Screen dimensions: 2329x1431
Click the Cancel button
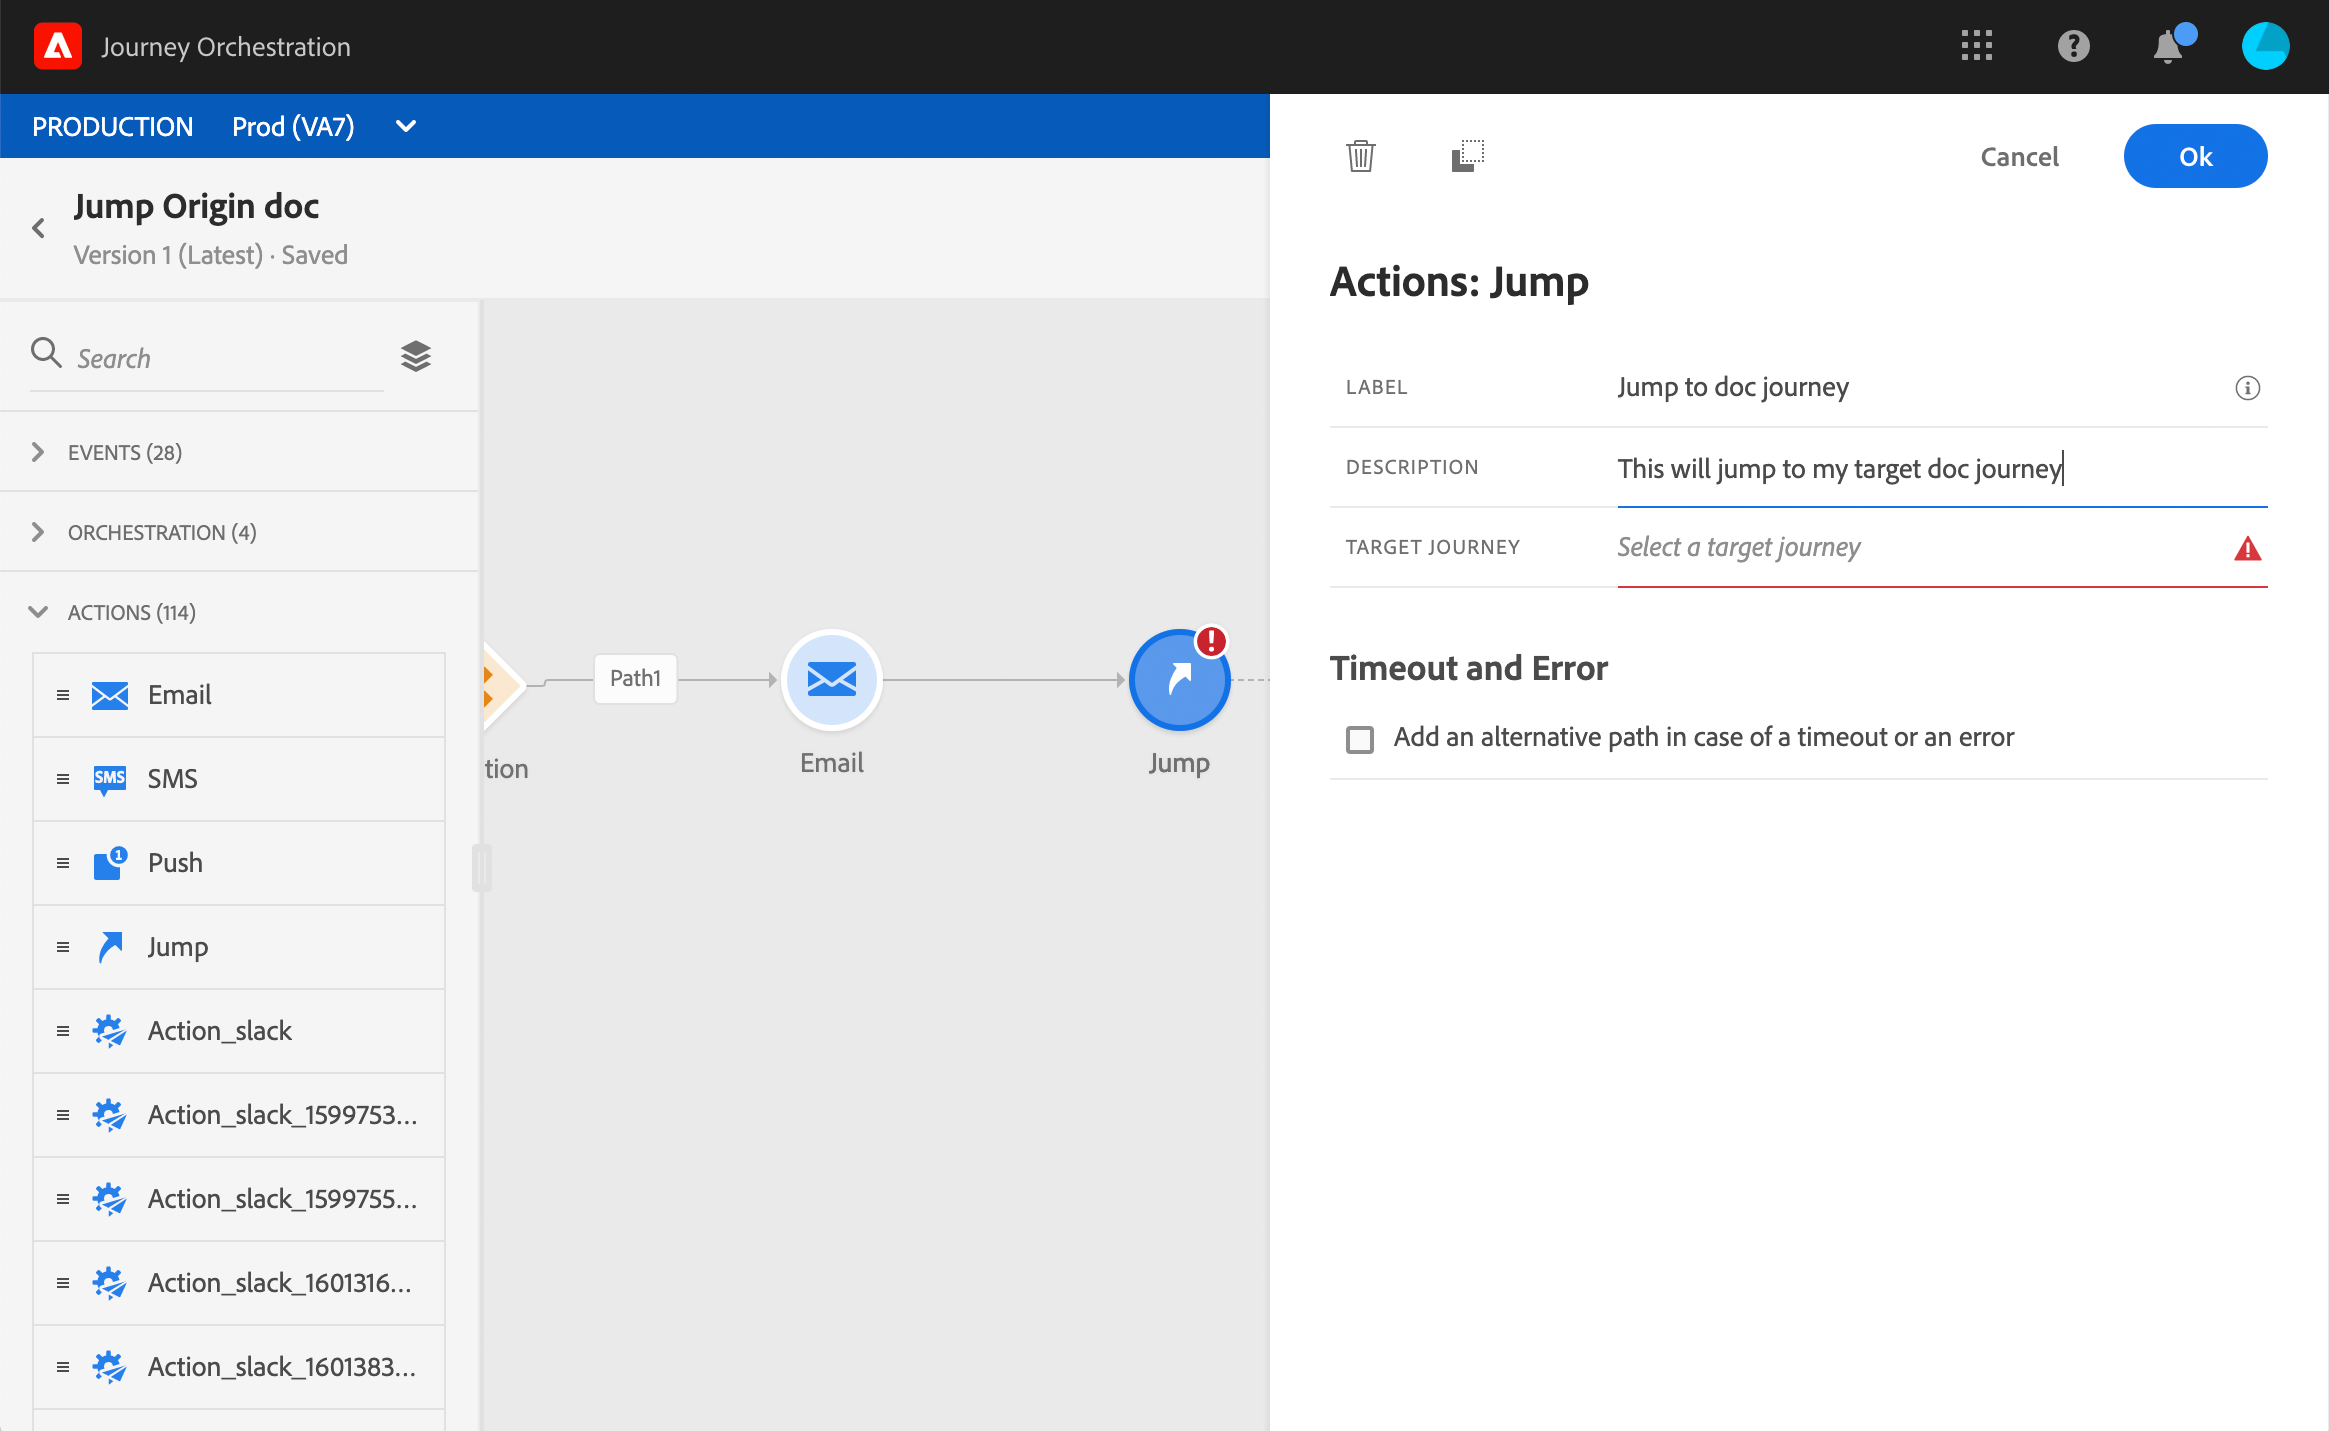click(x=2019, y=157)
